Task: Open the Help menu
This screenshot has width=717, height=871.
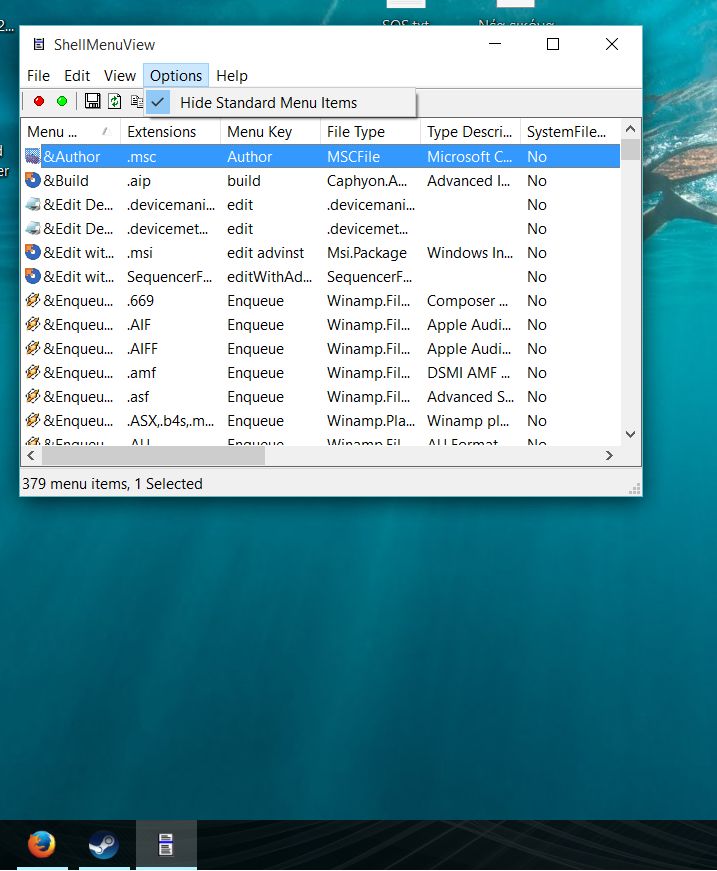Action: [x=232, y=76]
